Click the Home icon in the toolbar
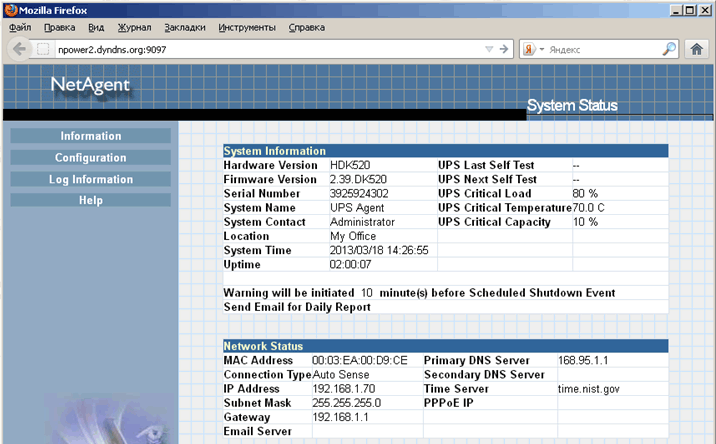 [696, 49]
